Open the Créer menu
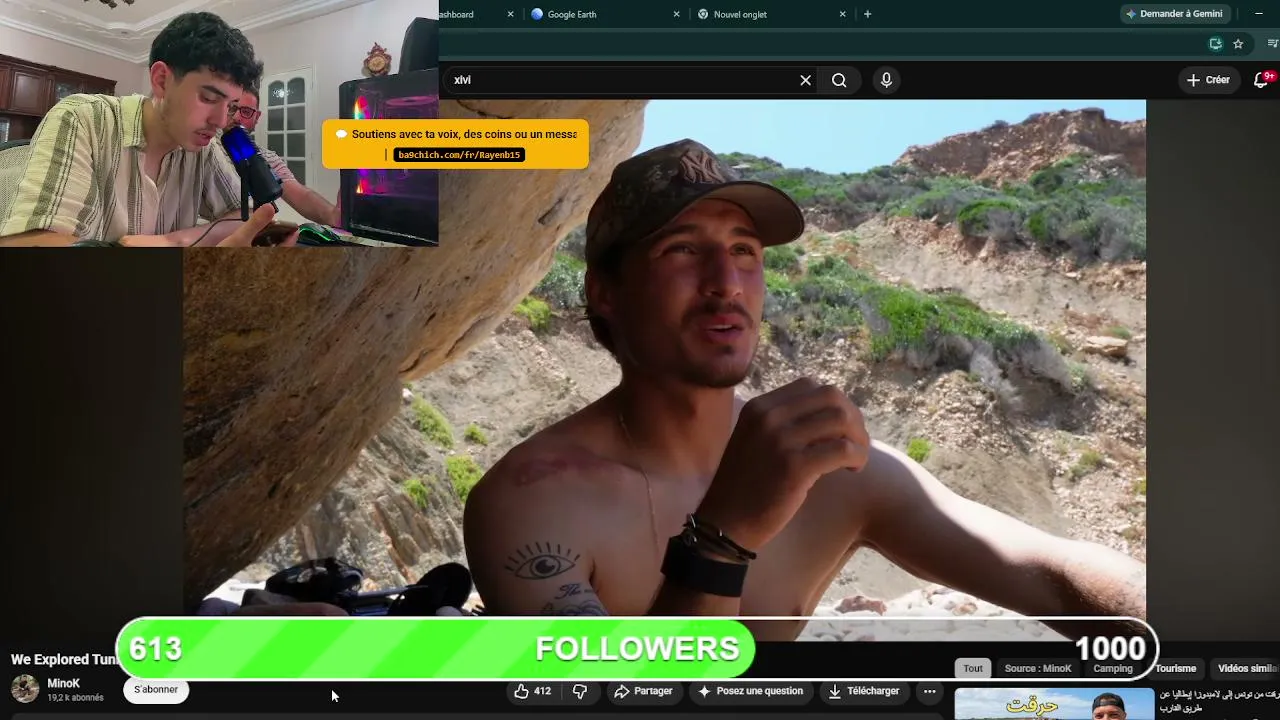Viewport: 1280px width, 720px height. (1208, 80)
